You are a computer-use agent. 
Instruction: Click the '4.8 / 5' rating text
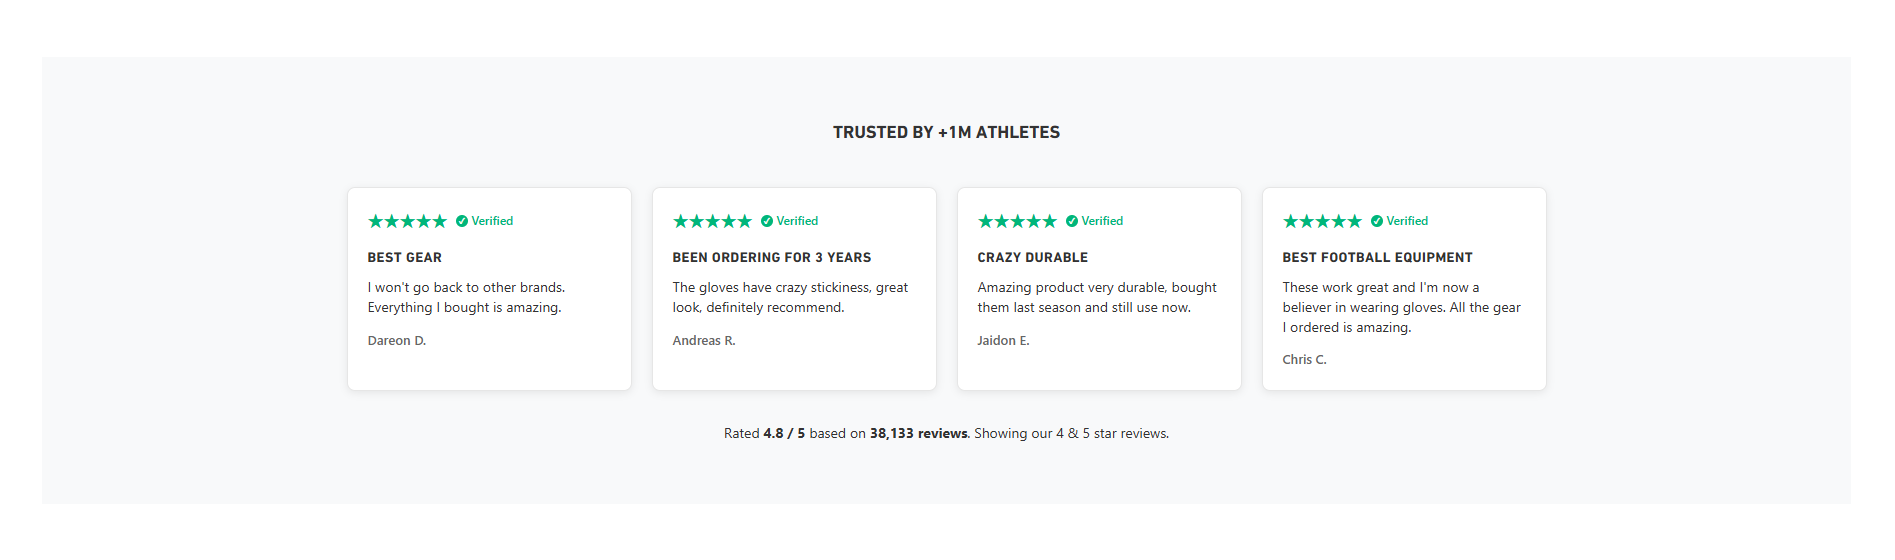784,434
